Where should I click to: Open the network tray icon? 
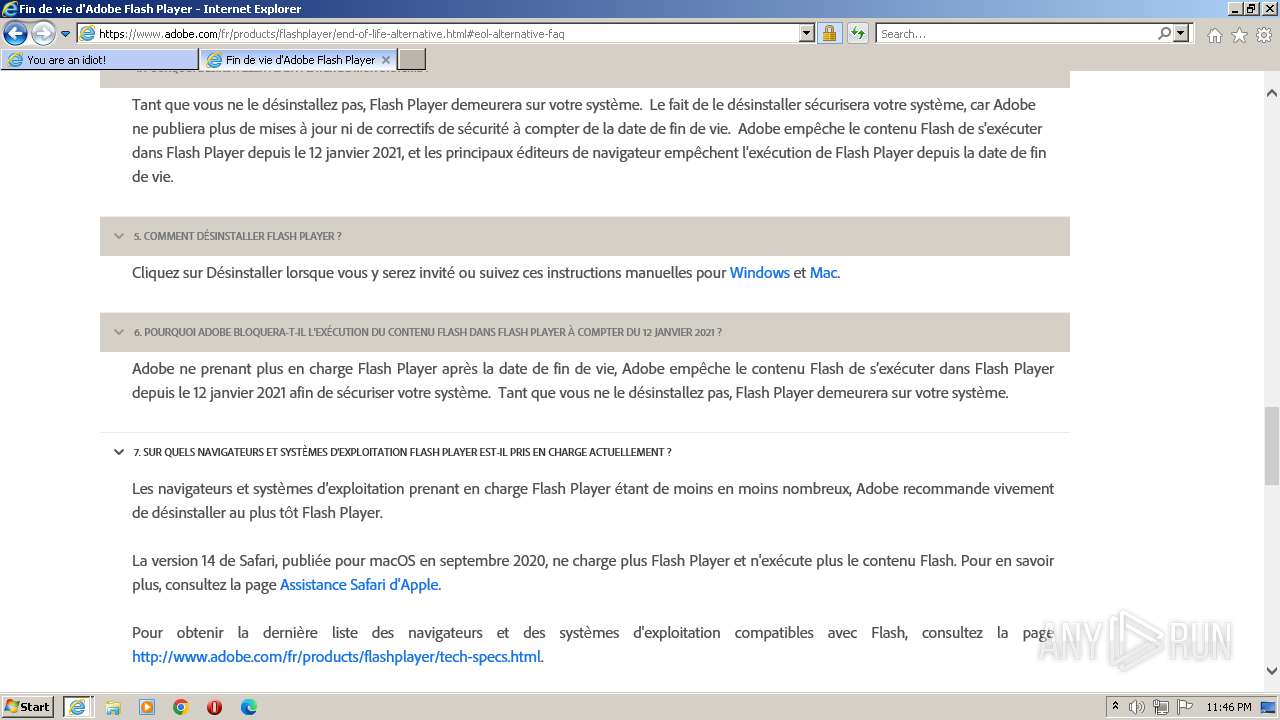1161,707
